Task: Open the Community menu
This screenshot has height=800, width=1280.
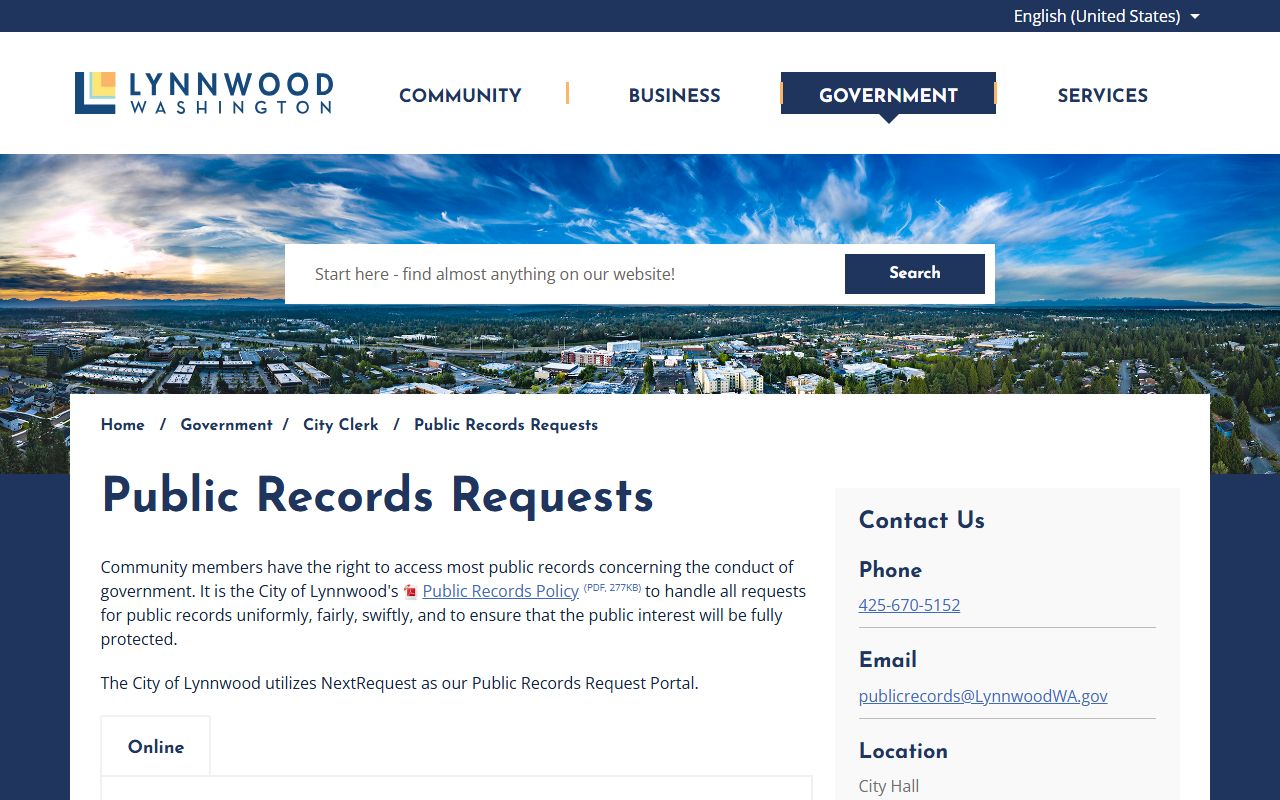Action: [x=460, y=96]
